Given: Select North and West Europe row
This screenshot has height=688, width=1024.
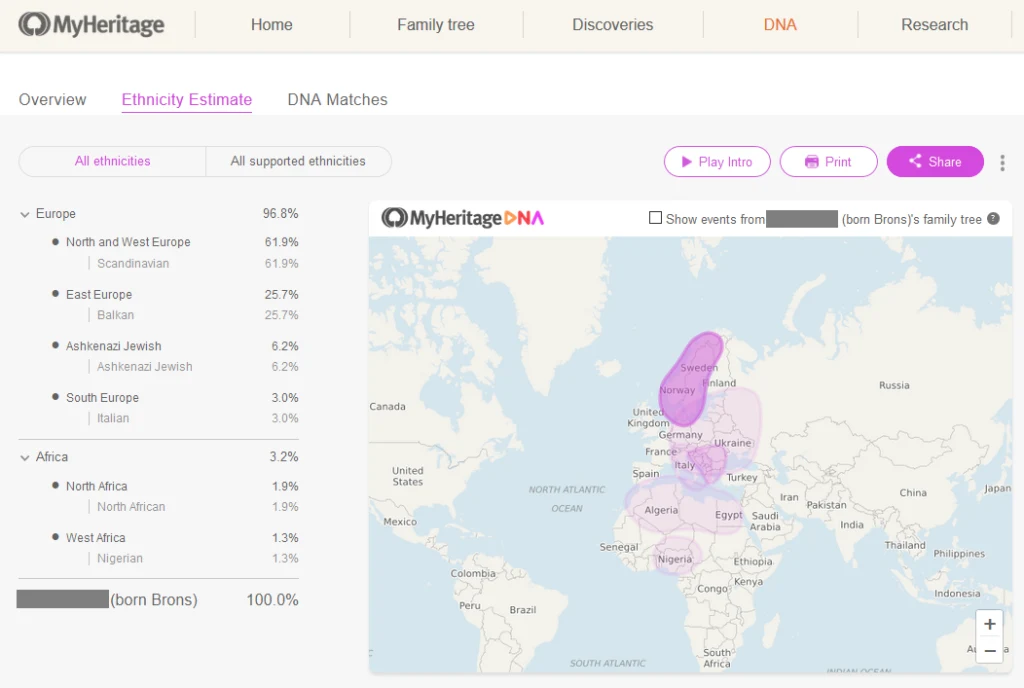Looking at the screenshot, I should [x=175, y=242].
